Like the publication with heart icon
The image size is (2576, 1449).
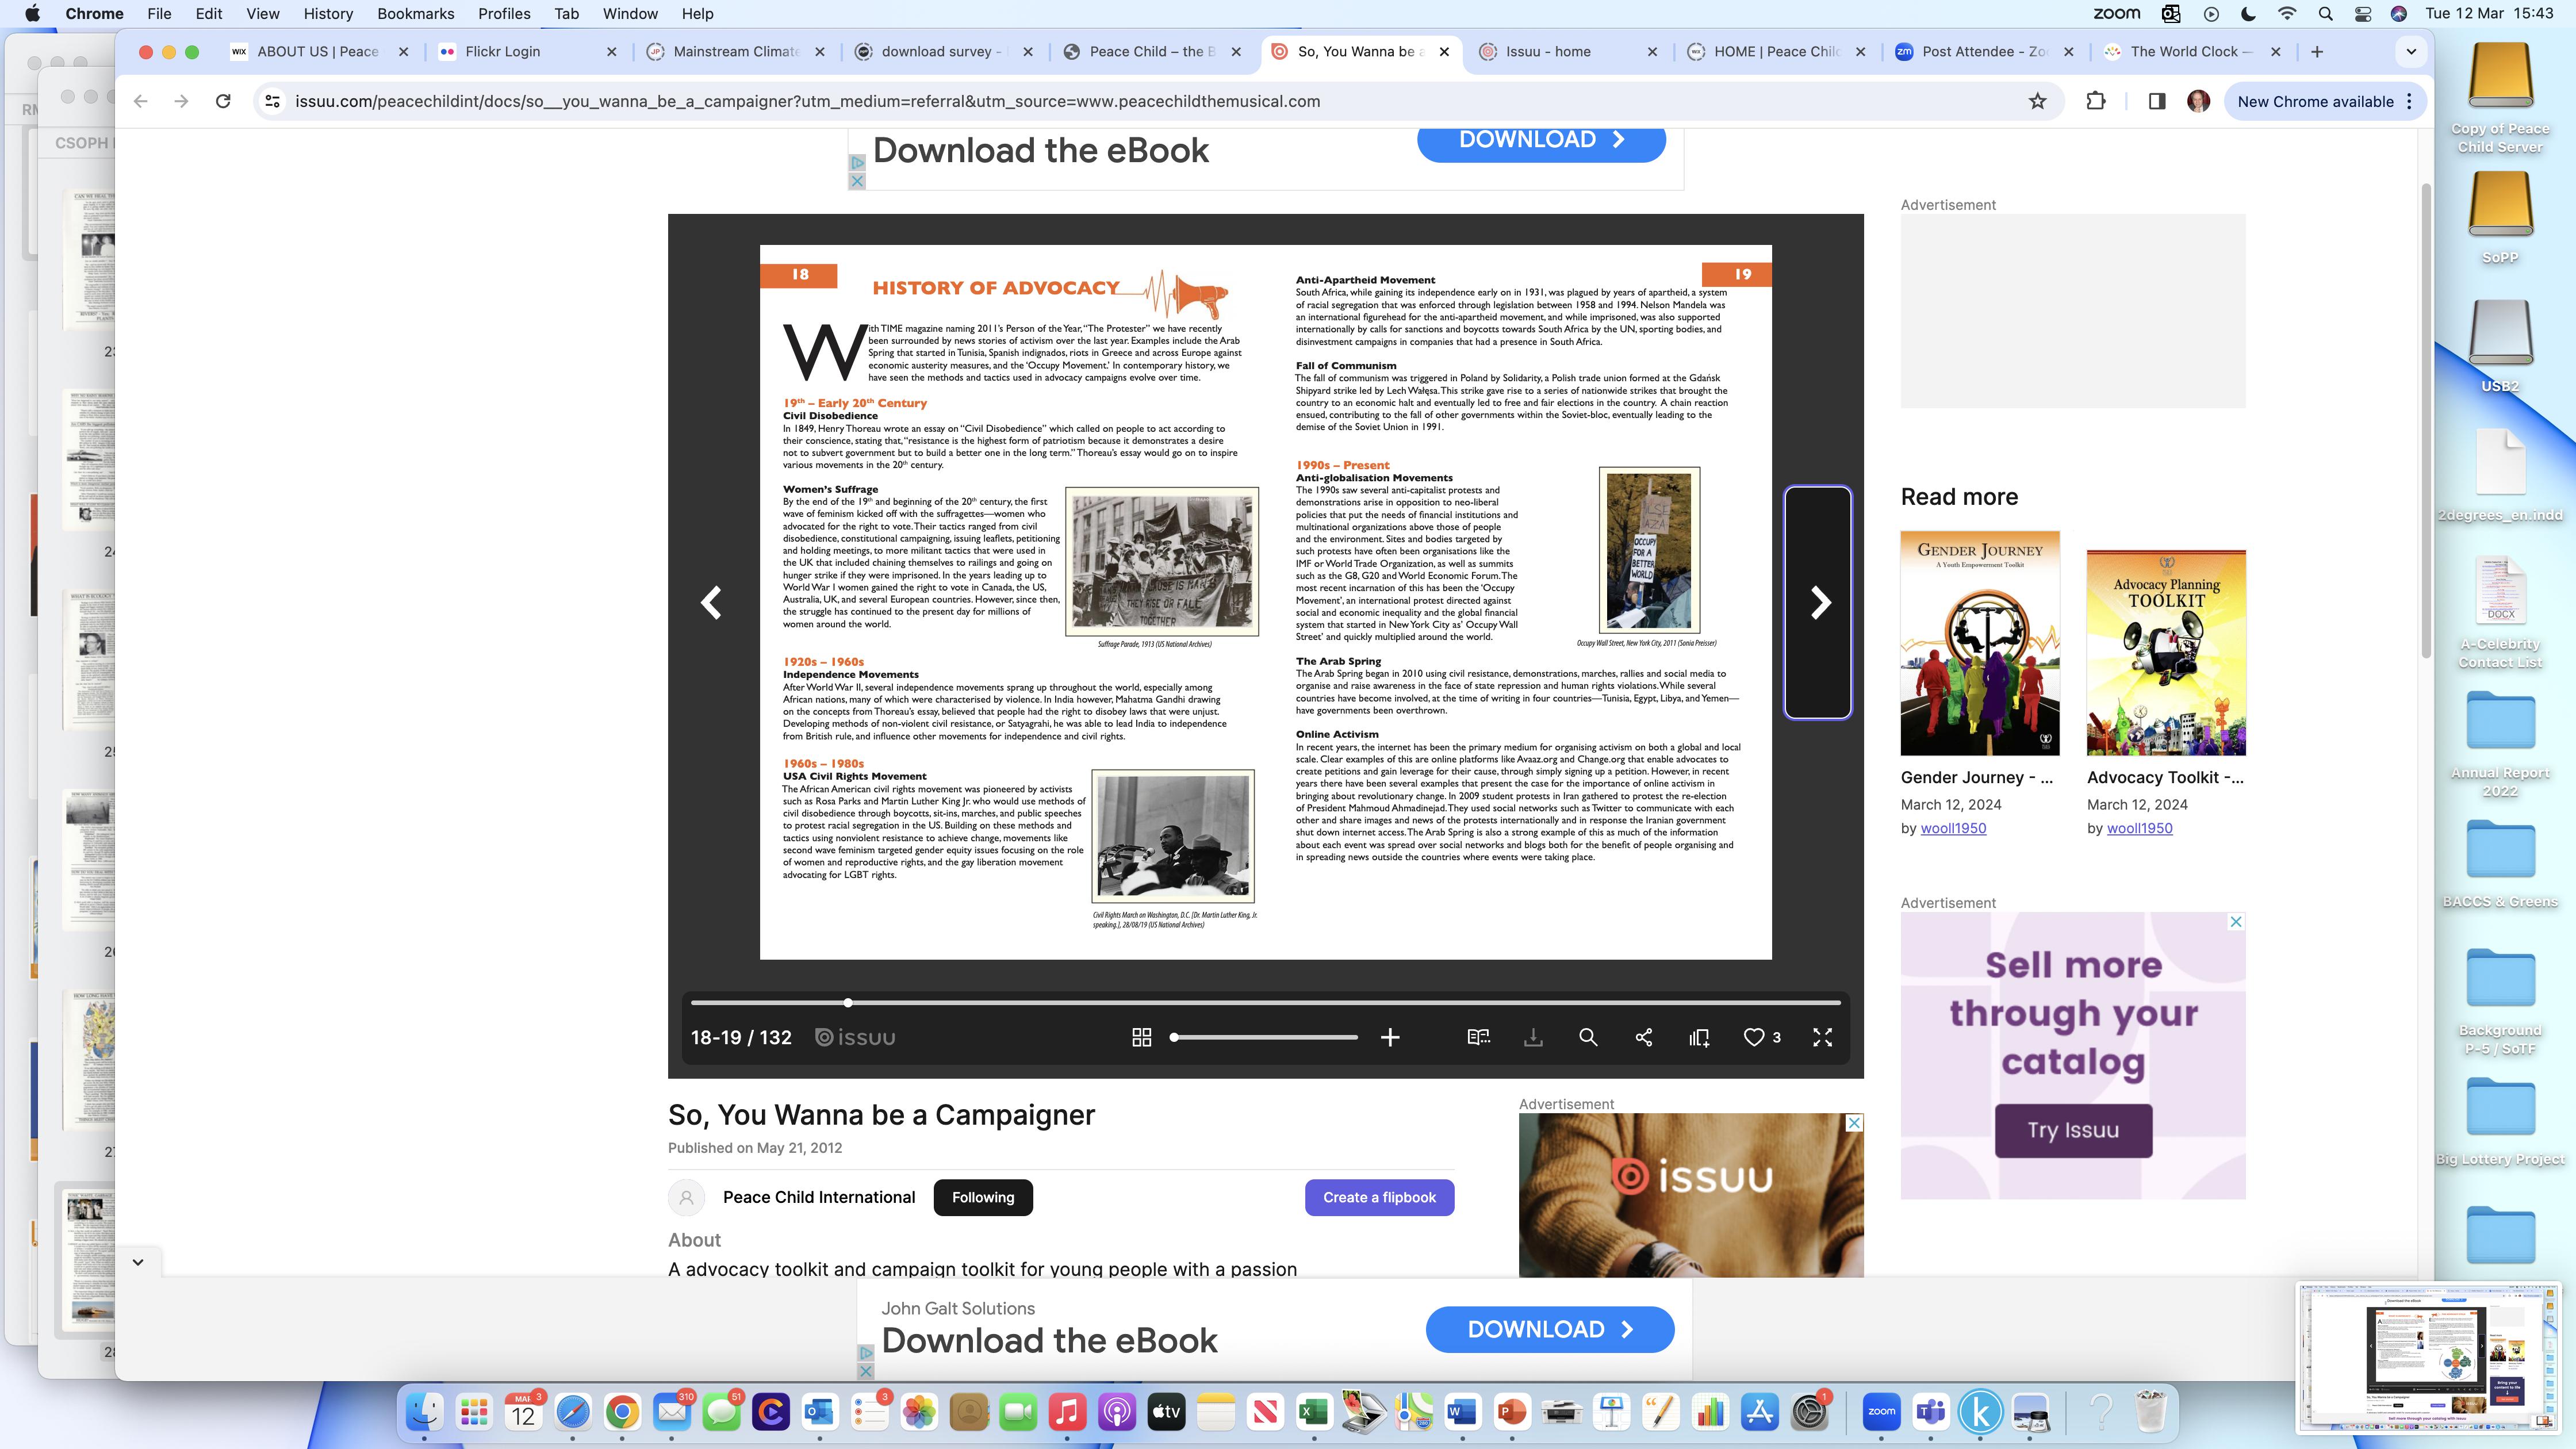[x=1754, y=1037]
